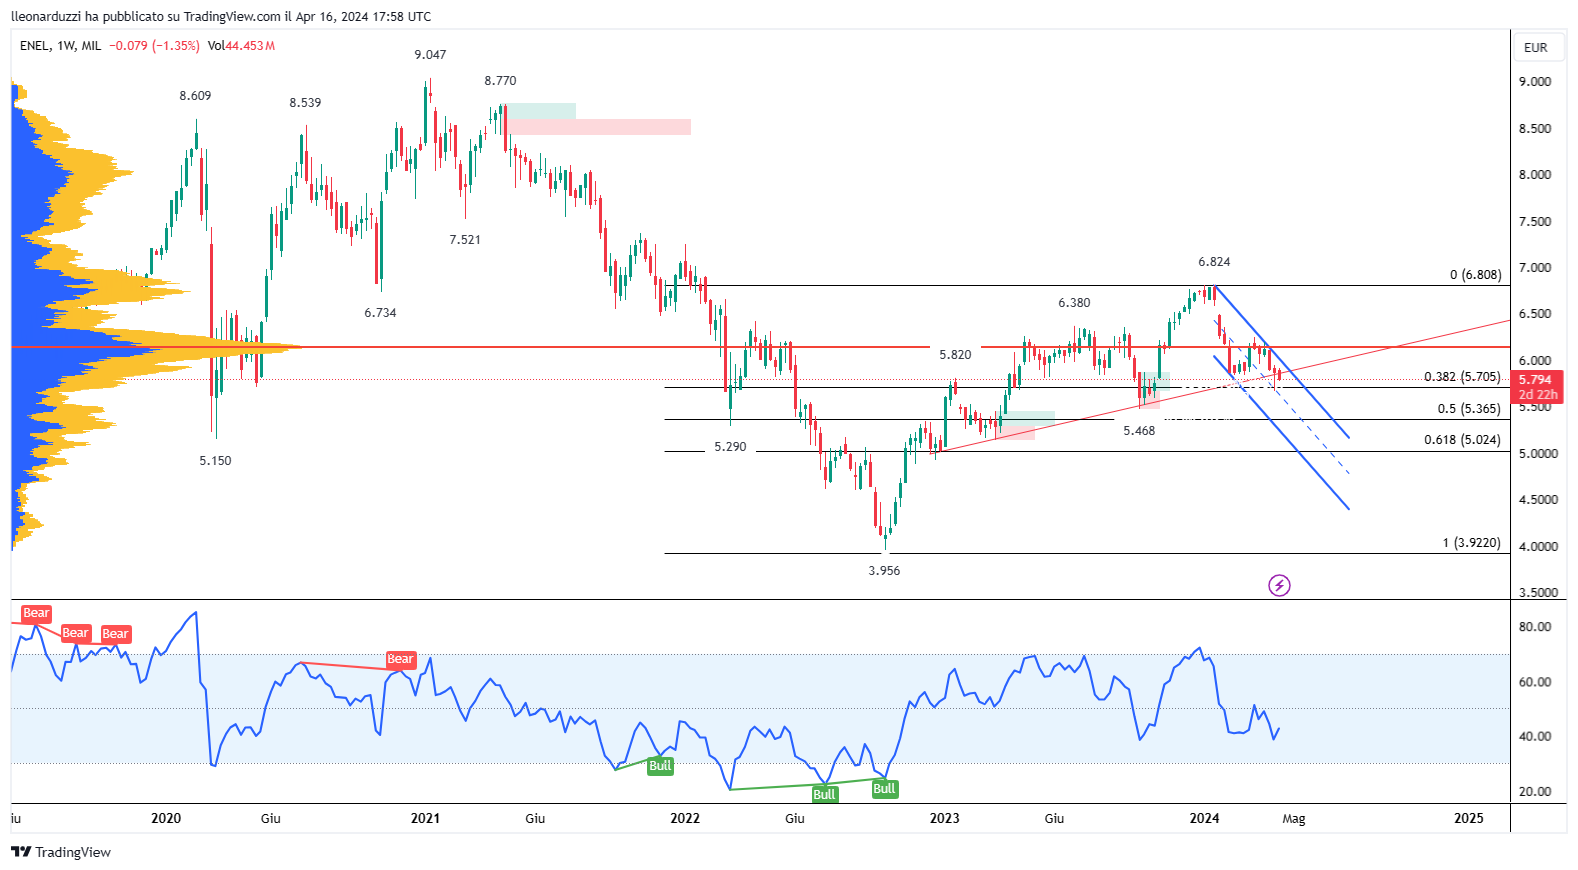Click the 6.824 high price label
1578x870 pixels.
[1214, 262]
